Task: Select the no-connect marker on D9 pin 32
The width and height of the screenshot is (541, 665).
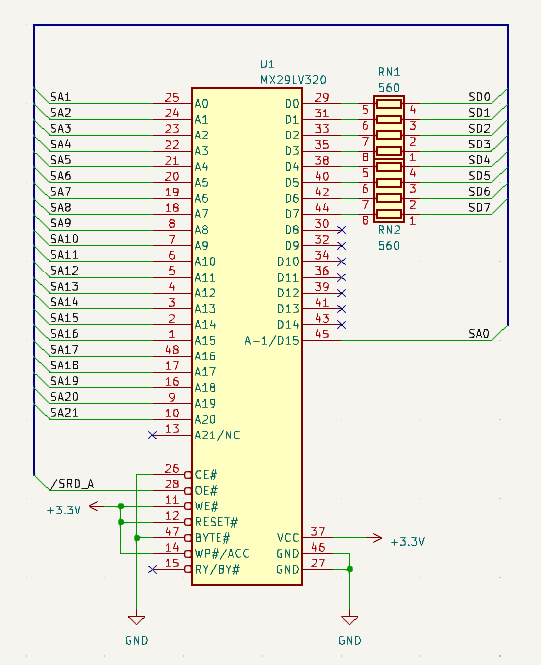Action: 342,246
